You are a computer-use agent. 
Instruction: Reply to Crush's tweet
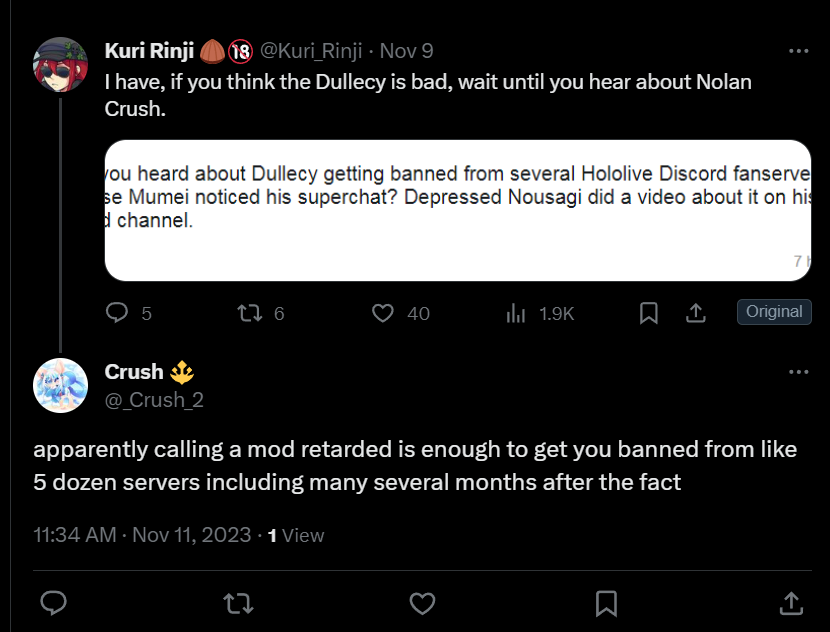click(x=53, y=603)
